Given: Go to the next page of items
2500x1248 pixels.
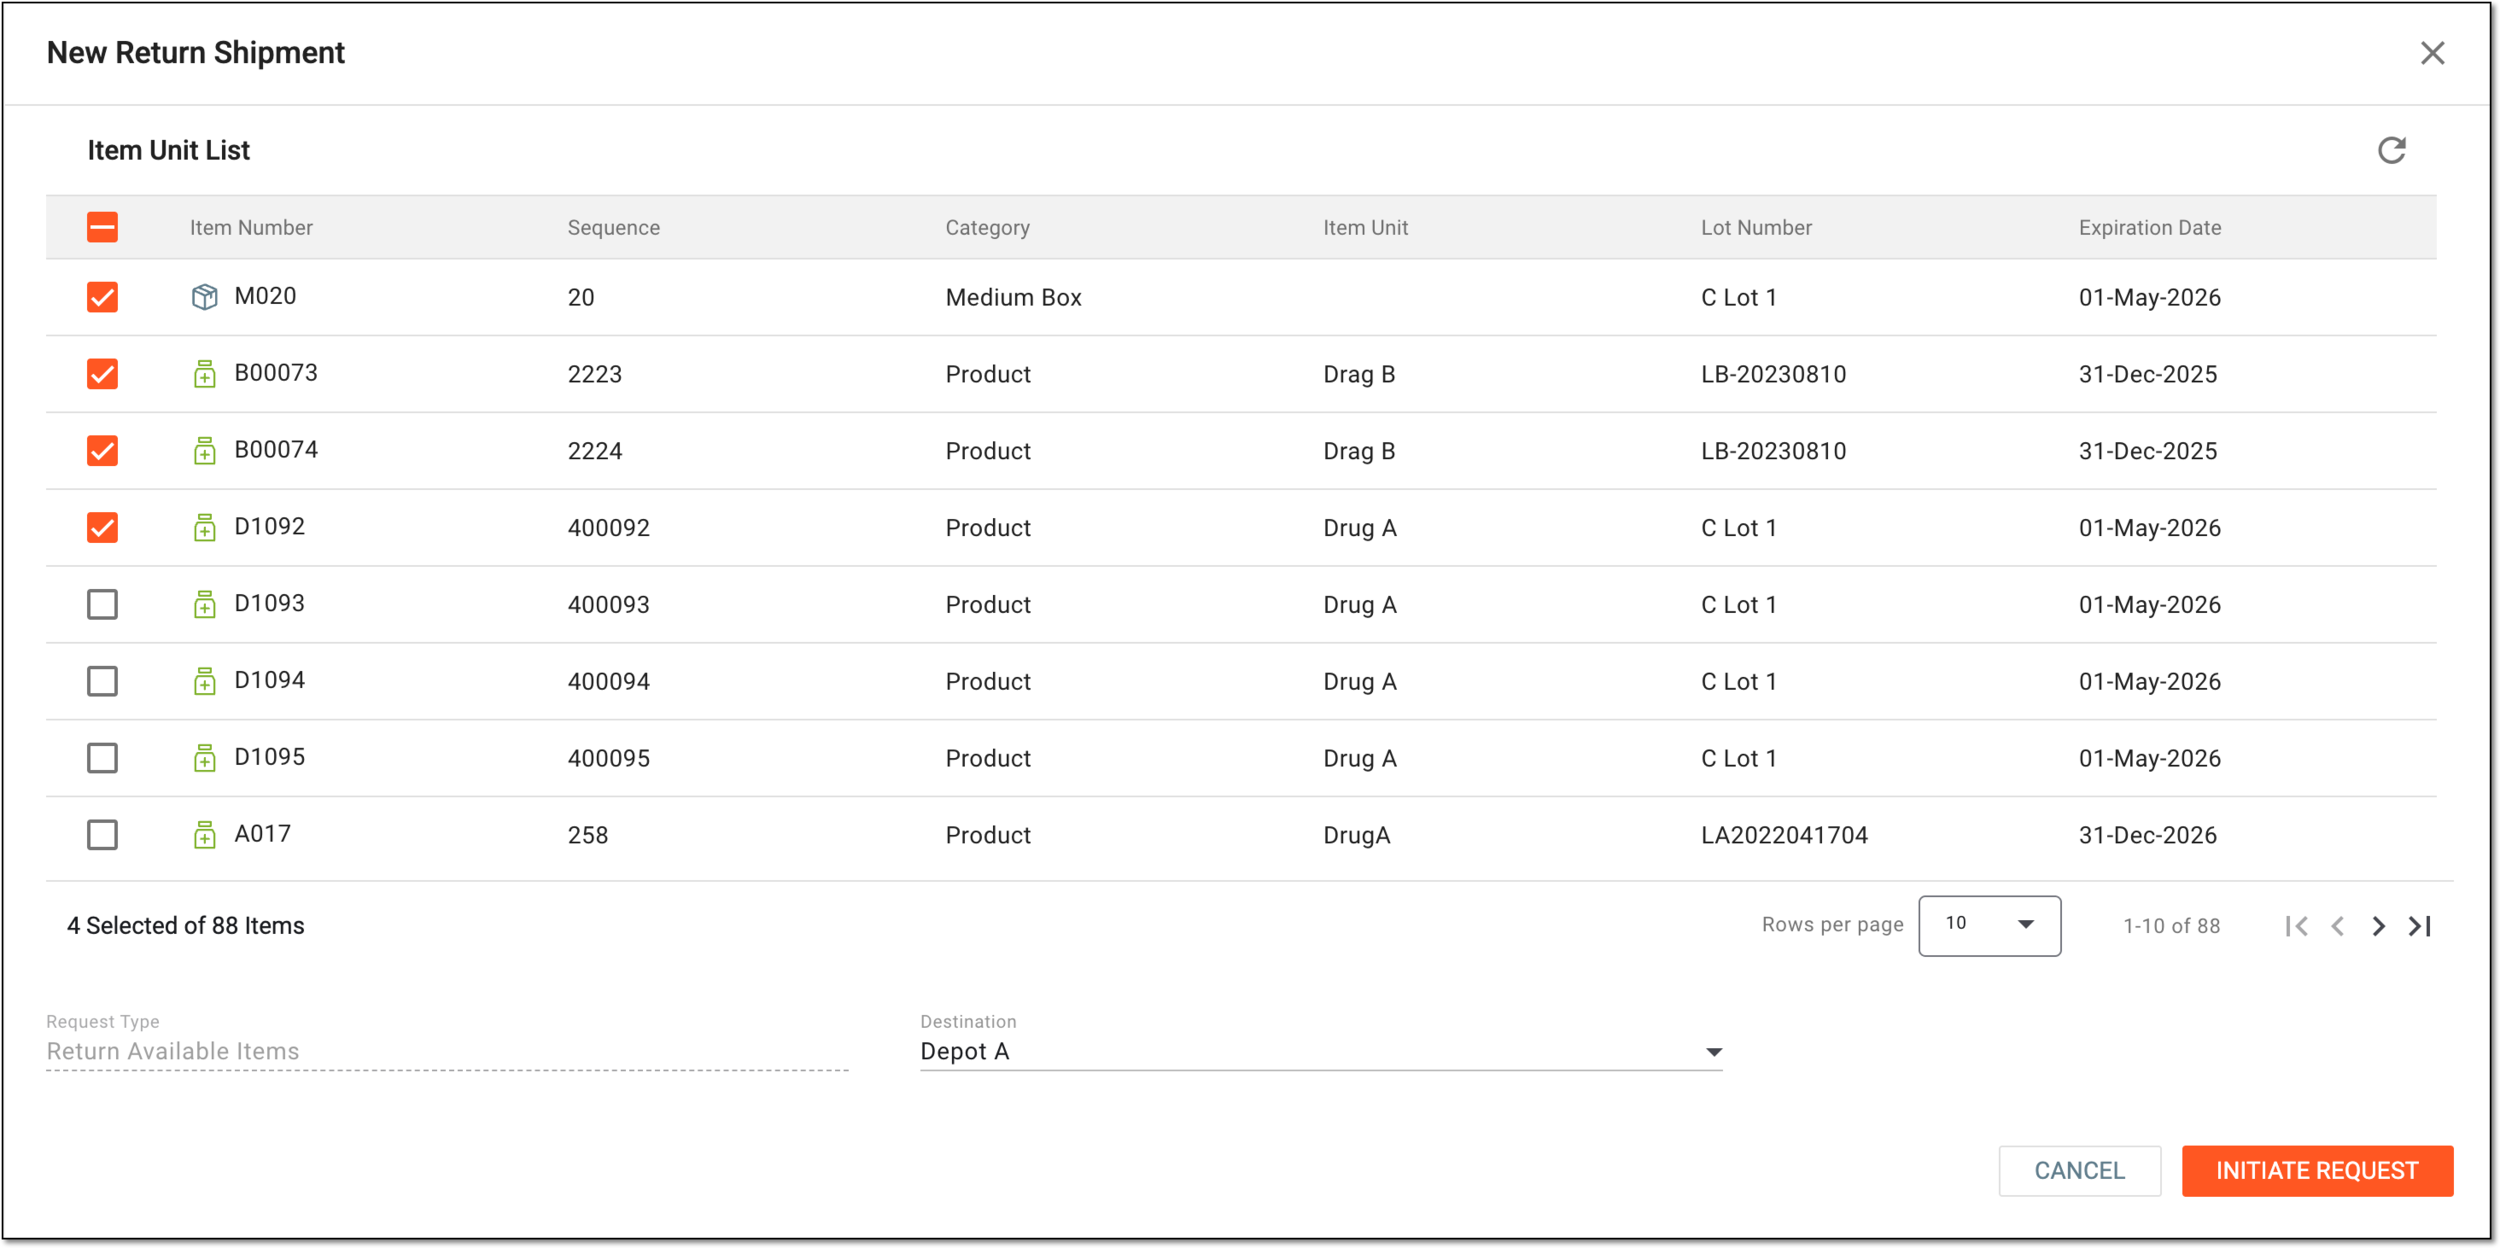Looking at the screenshot, I should click(x=2378, y=926).
